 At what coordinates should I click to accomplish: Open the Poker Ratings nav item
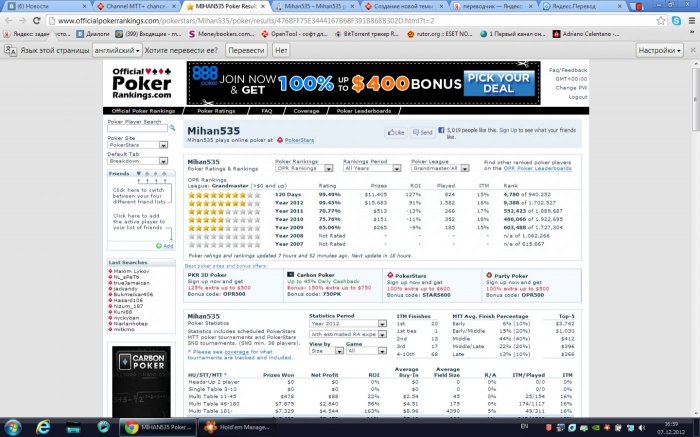coord(216,111)
